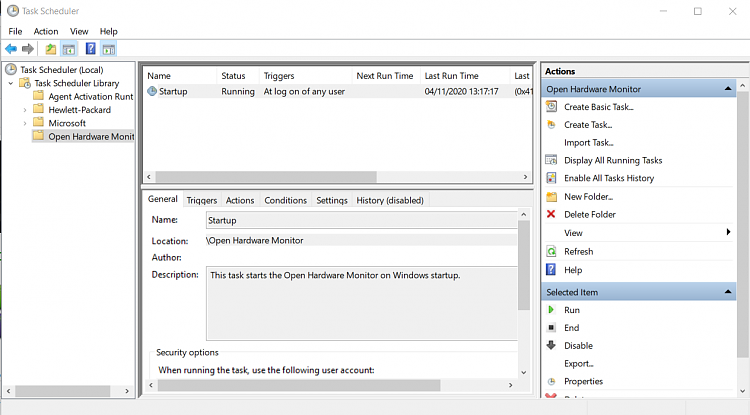The height and width of the screenshot is (415, 750).
Task: Click the left tree pane scrollbar right arrow
Action: [x=127, y=391]
